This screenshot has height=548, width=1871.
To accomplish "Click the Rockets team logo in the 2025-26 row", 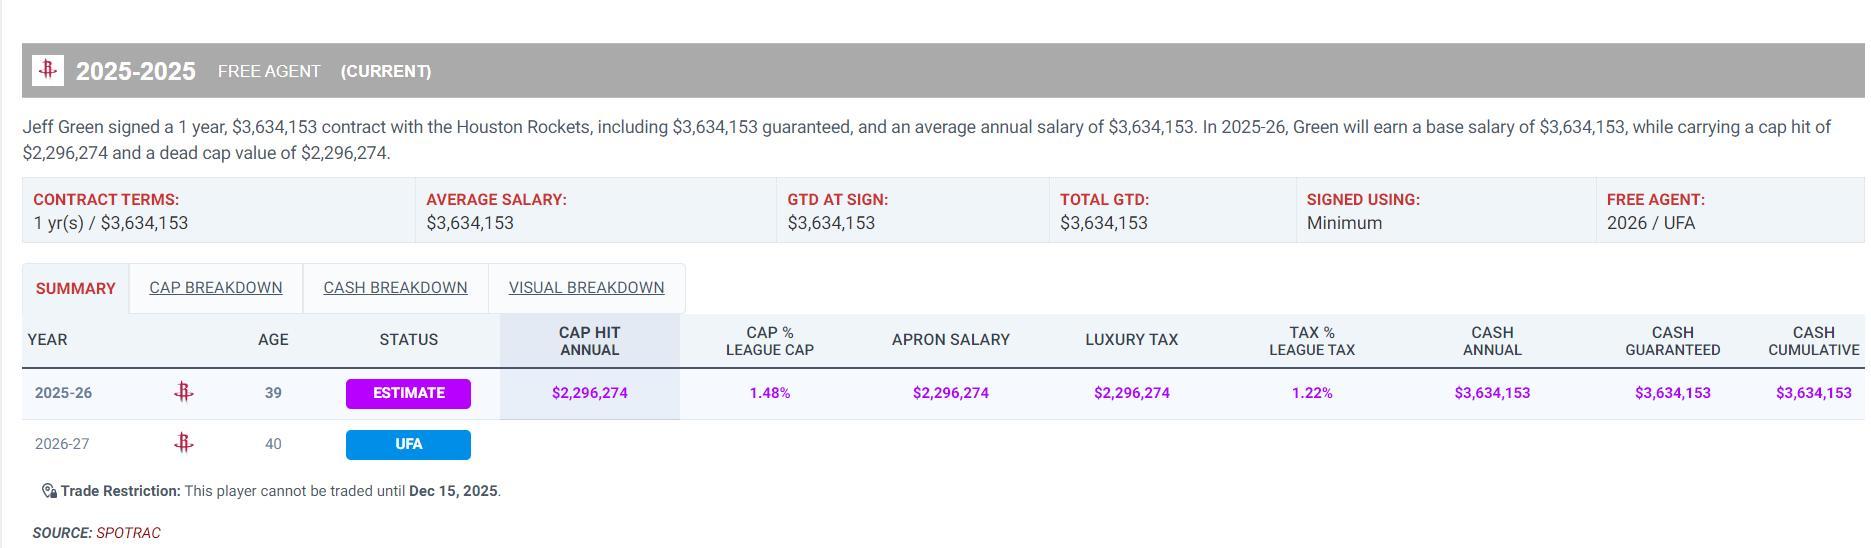I will (x=183, y=393).
